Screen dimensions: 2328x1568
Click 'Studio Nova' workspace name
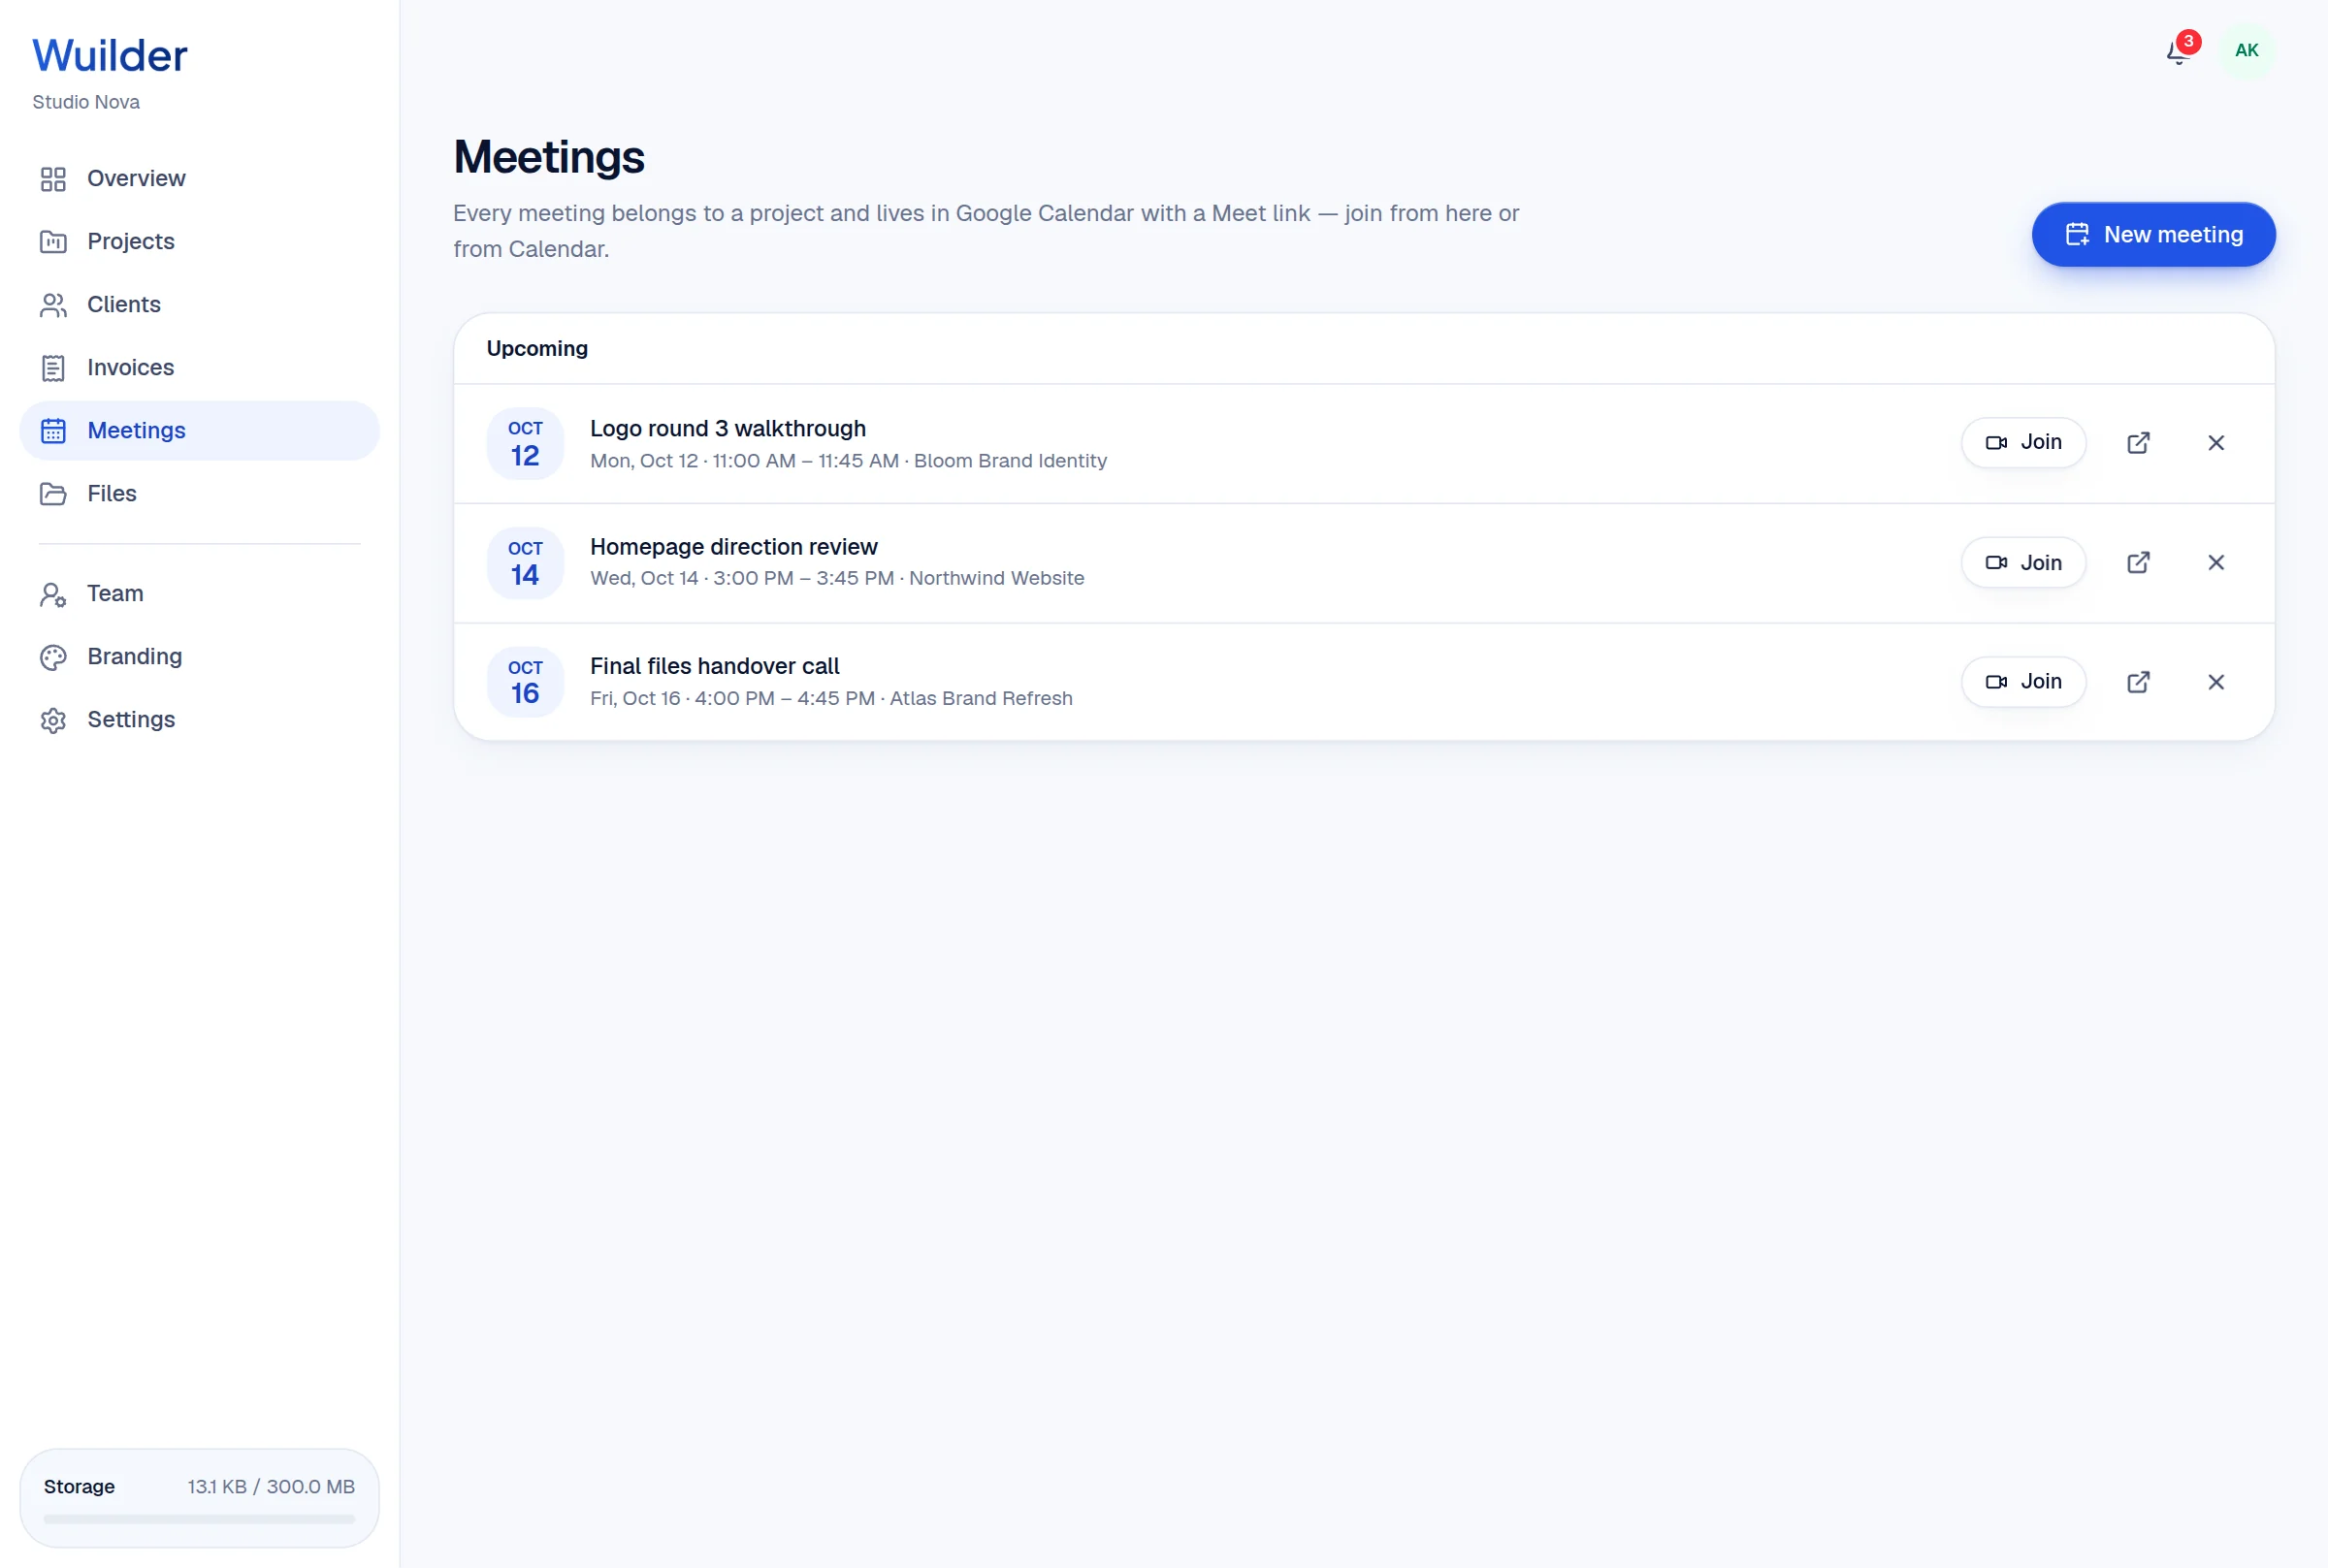tap(86, 102)
